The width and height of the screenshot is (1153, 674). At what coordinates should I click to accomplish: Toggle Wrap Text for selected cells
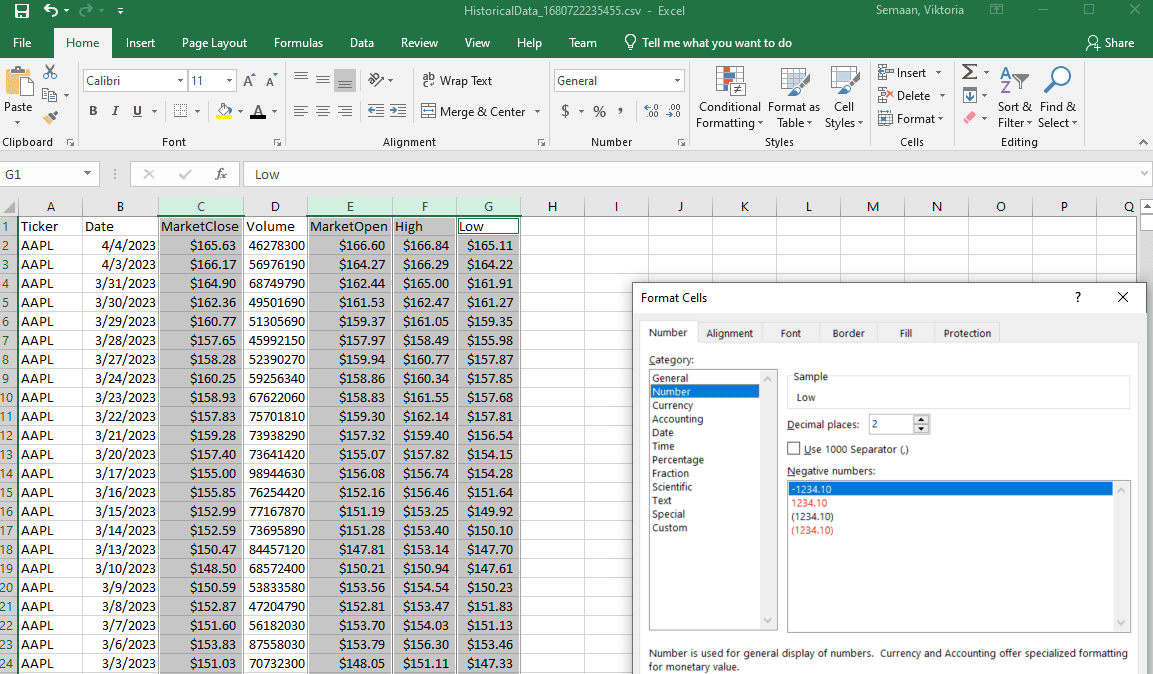point(457,81)
